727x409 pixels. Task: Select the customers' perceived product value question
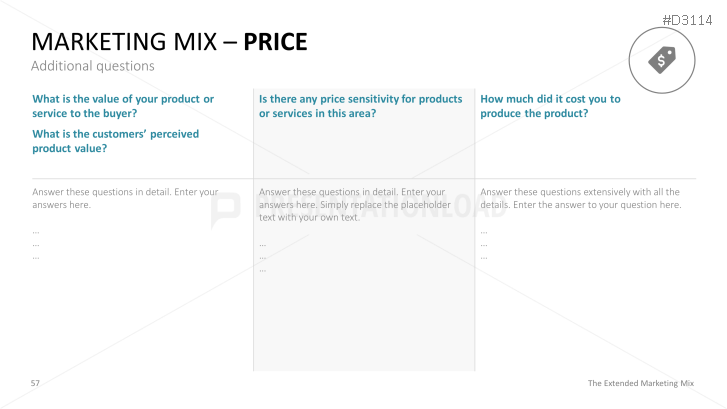click(116, 141)
